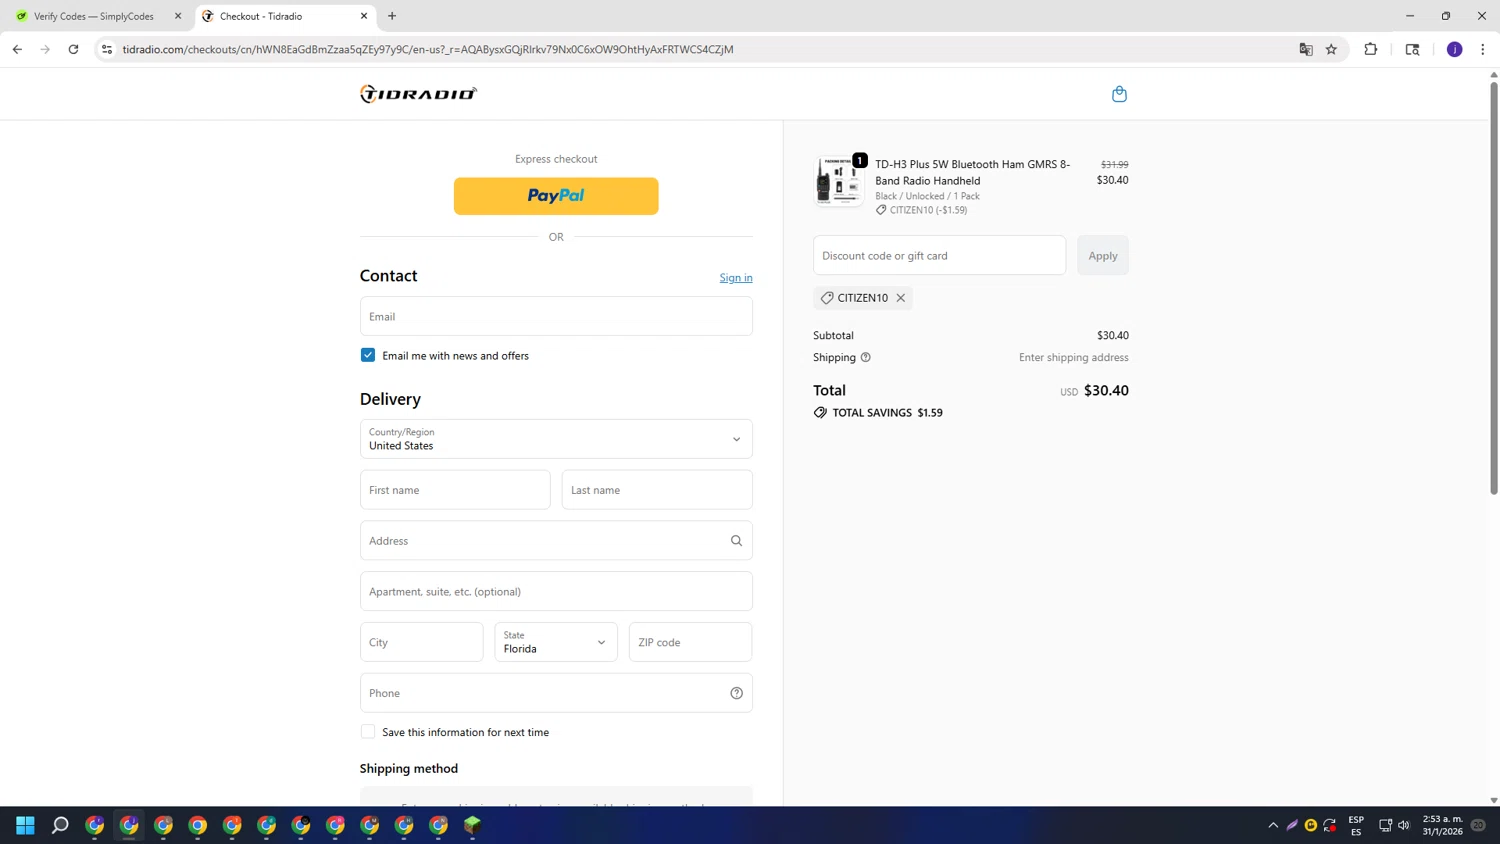Click the page vertical scrollbar
The image size is (1500, 844).
pyautogui.click(x=1494, y=288)
